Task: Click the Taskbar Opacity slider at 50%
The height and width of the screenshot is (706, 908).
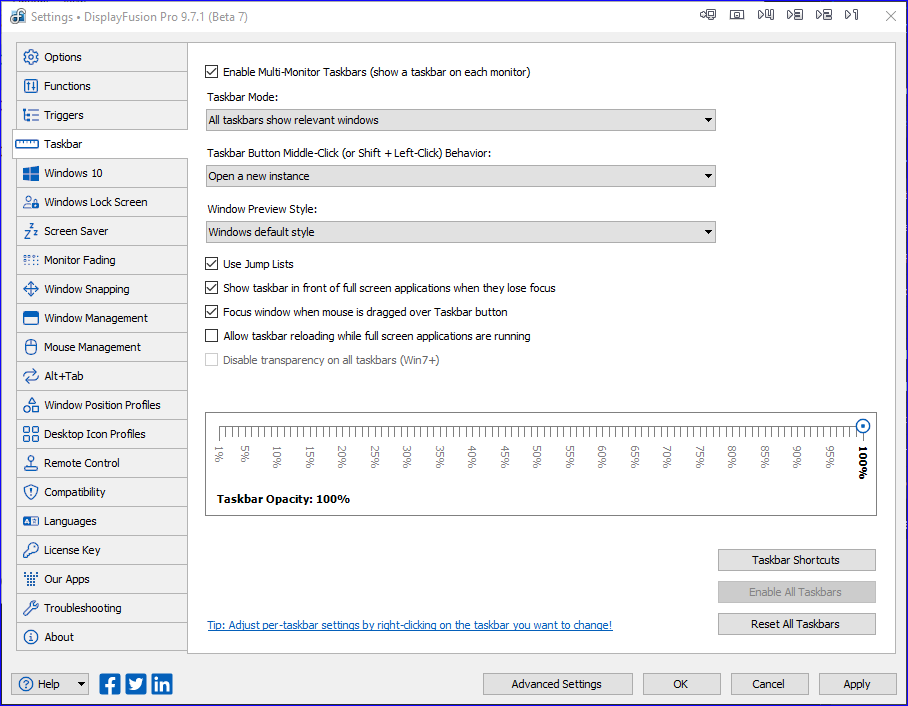Action: 538,432
